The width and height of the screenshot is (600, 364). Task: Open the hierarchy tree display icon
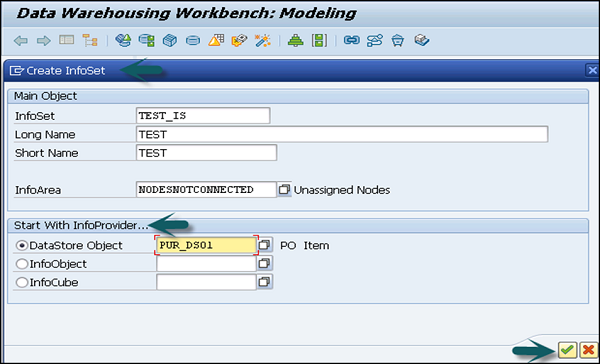(x=90, y=40)
